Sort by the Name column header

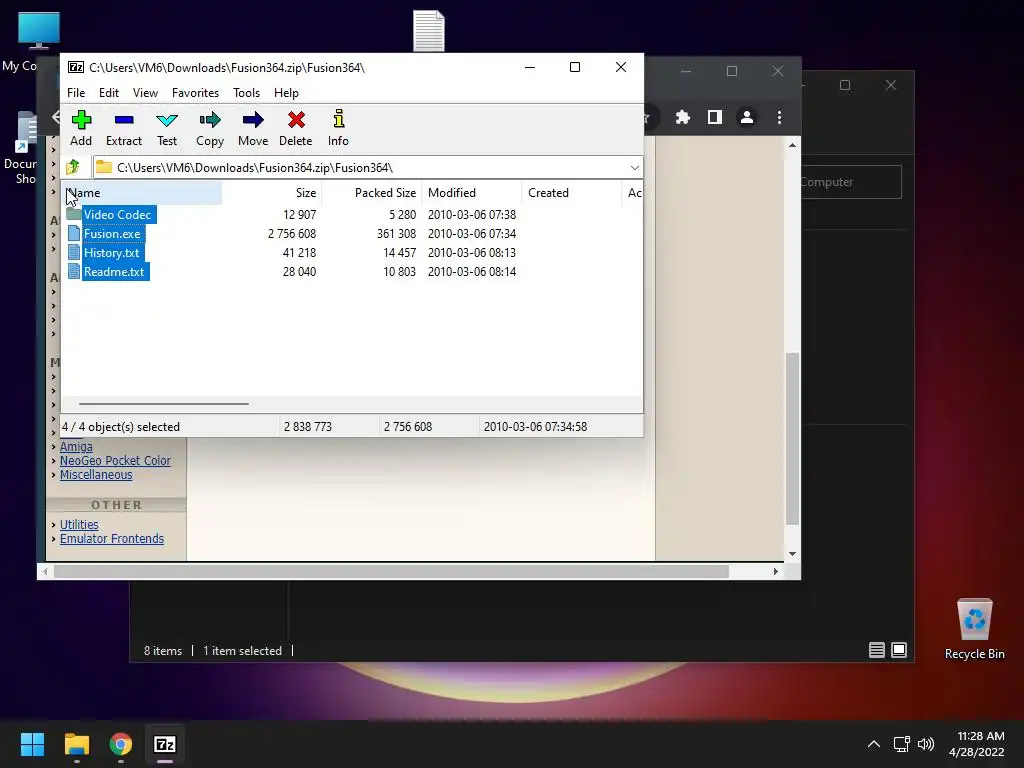pyautogui.click(x=142, y=193)
